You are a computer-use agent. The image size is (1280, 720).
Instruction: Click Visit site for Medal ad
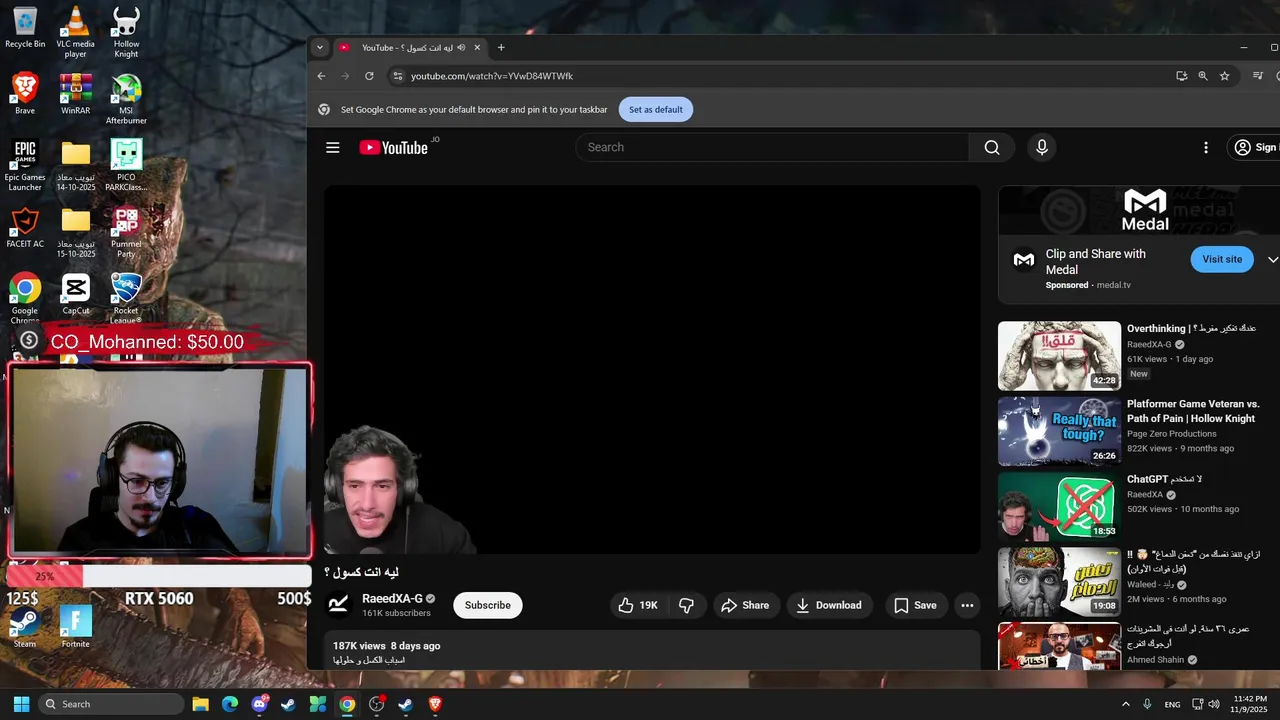point(1222,259)
